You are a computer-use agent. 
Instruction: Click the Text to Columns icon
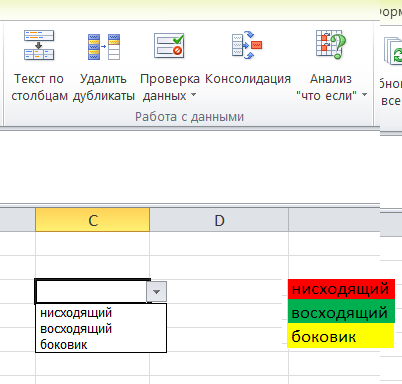[x=39, y=45]
